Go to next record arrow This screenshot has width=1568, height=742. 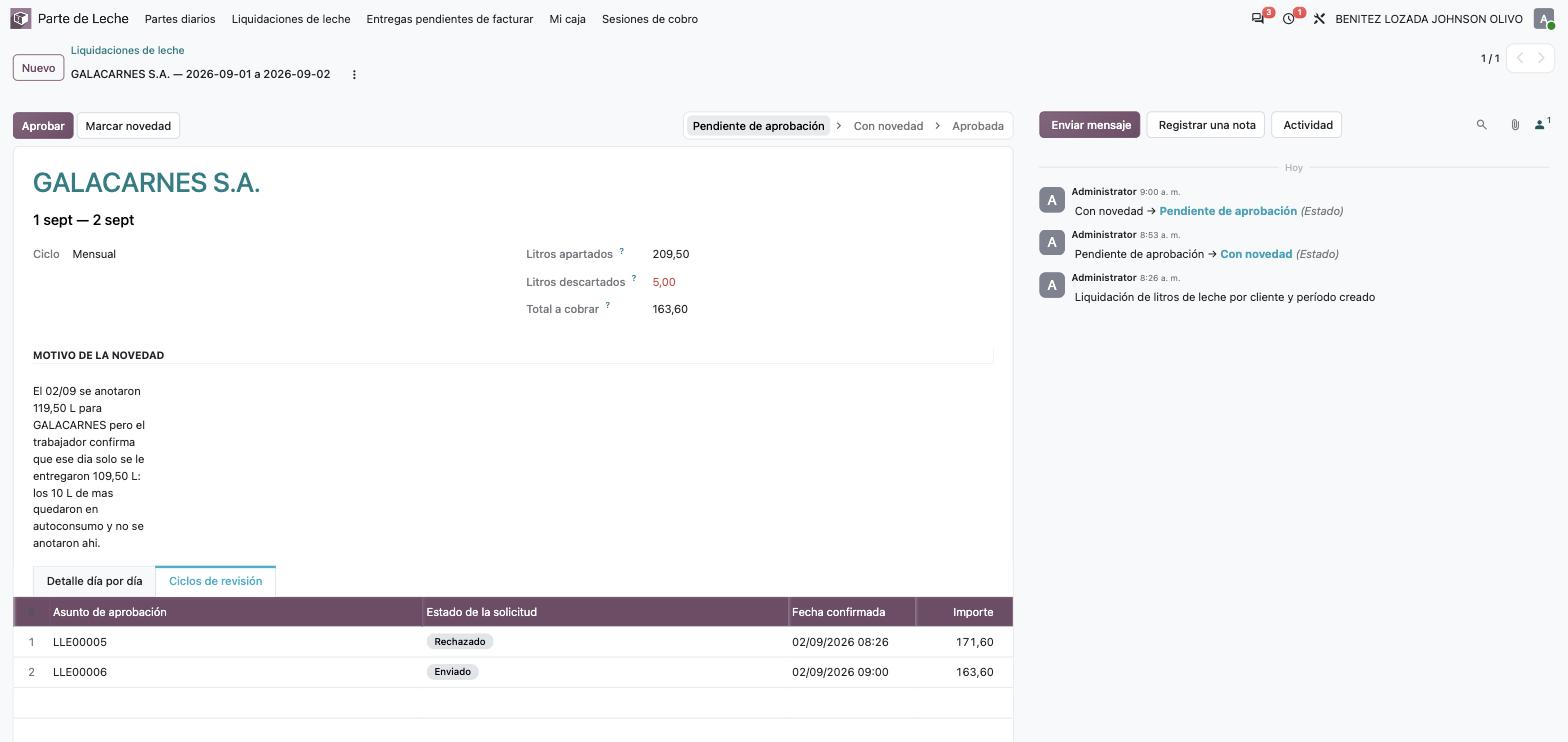point(1542,58)
